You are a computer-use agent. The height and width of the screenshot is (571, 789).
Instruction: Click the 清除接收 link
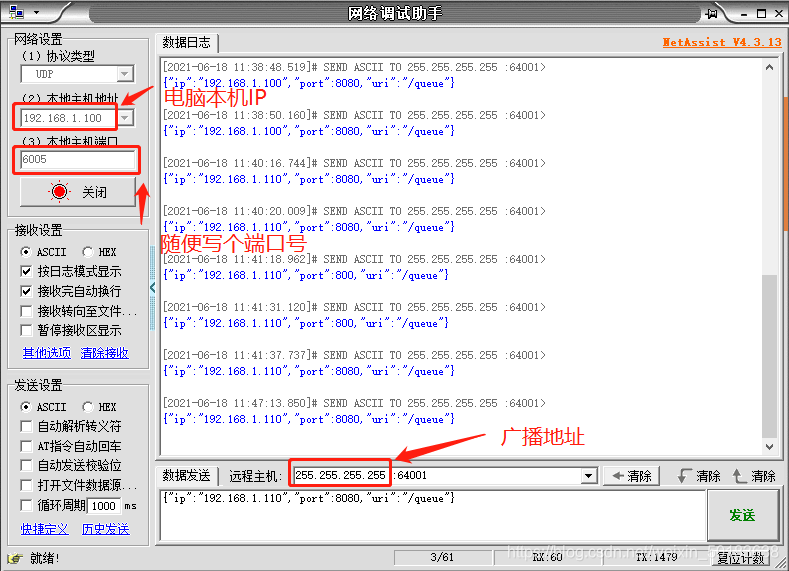click(105, 353)
